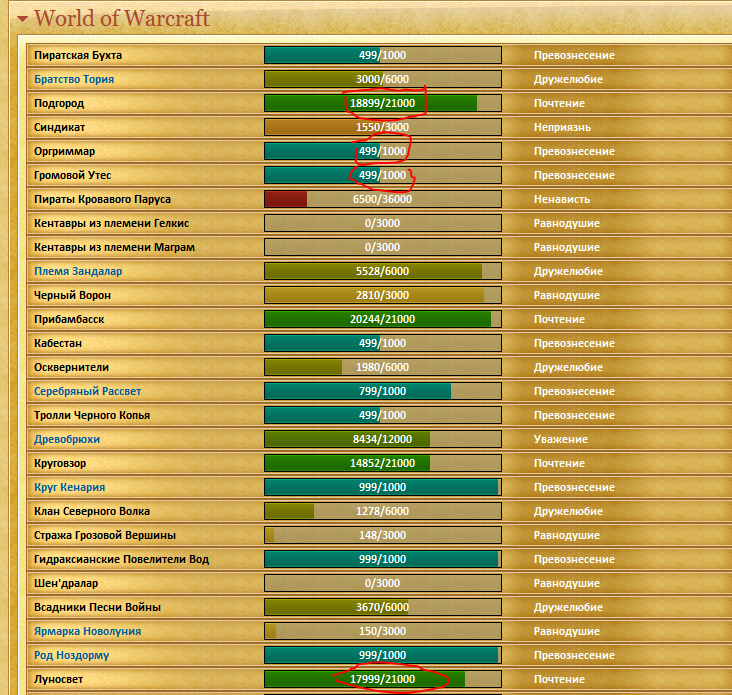
Task: Click the Шен'дралар faction name
Action: tap(66, 583)
